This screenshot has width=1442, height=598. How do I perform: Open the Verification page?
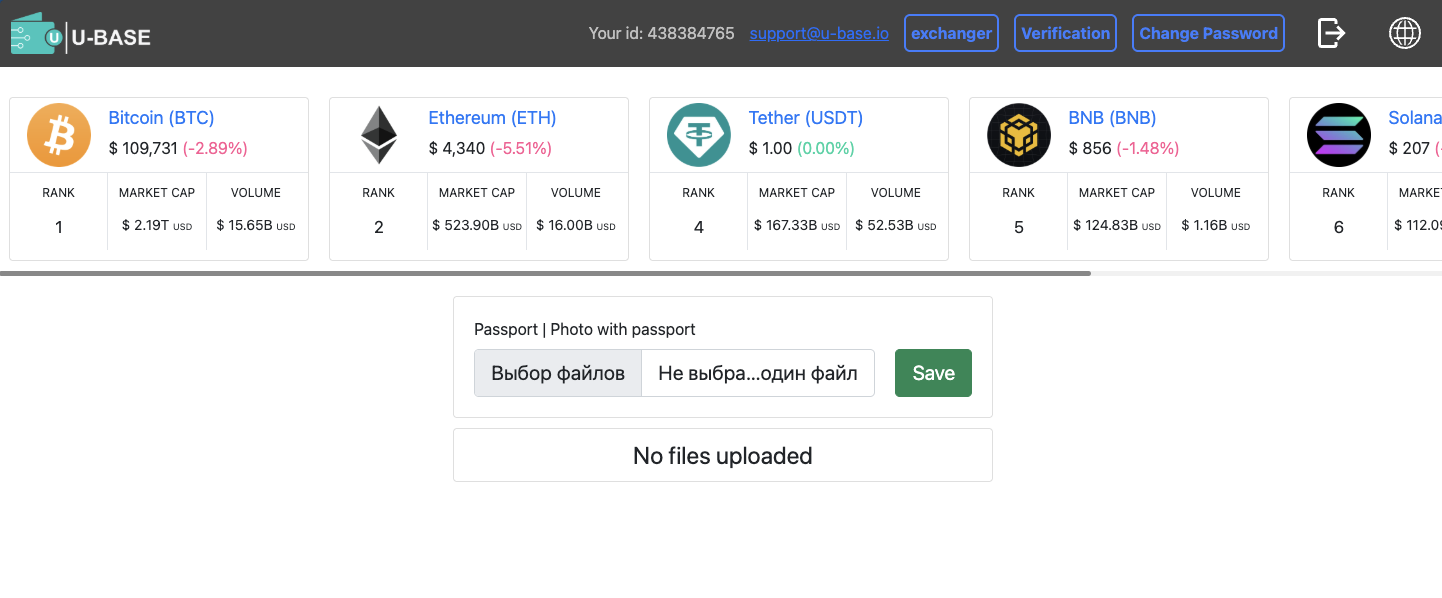click(1065, 33)
